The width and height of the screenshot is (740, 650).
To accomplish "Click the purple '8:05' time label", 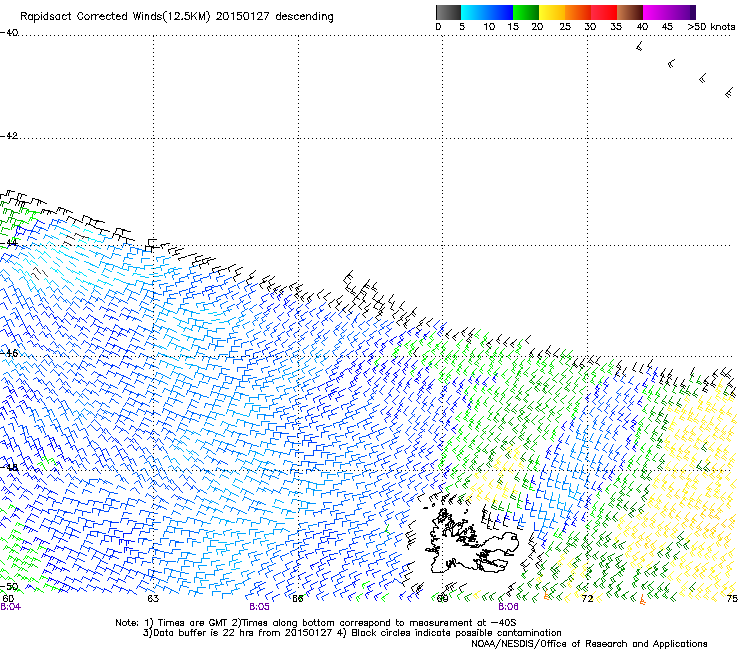I will point(260,607).
